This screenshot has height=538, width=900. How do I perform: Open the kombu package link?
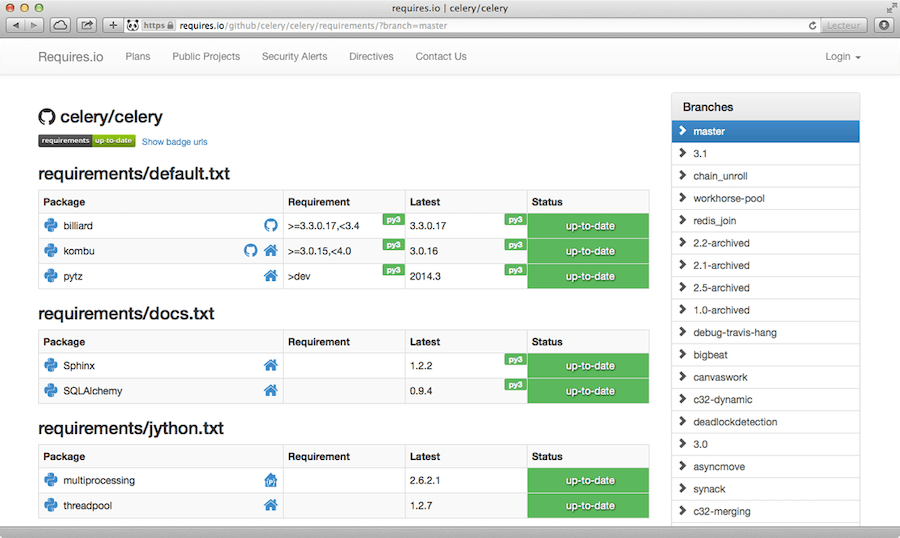[x=79, y=250]
